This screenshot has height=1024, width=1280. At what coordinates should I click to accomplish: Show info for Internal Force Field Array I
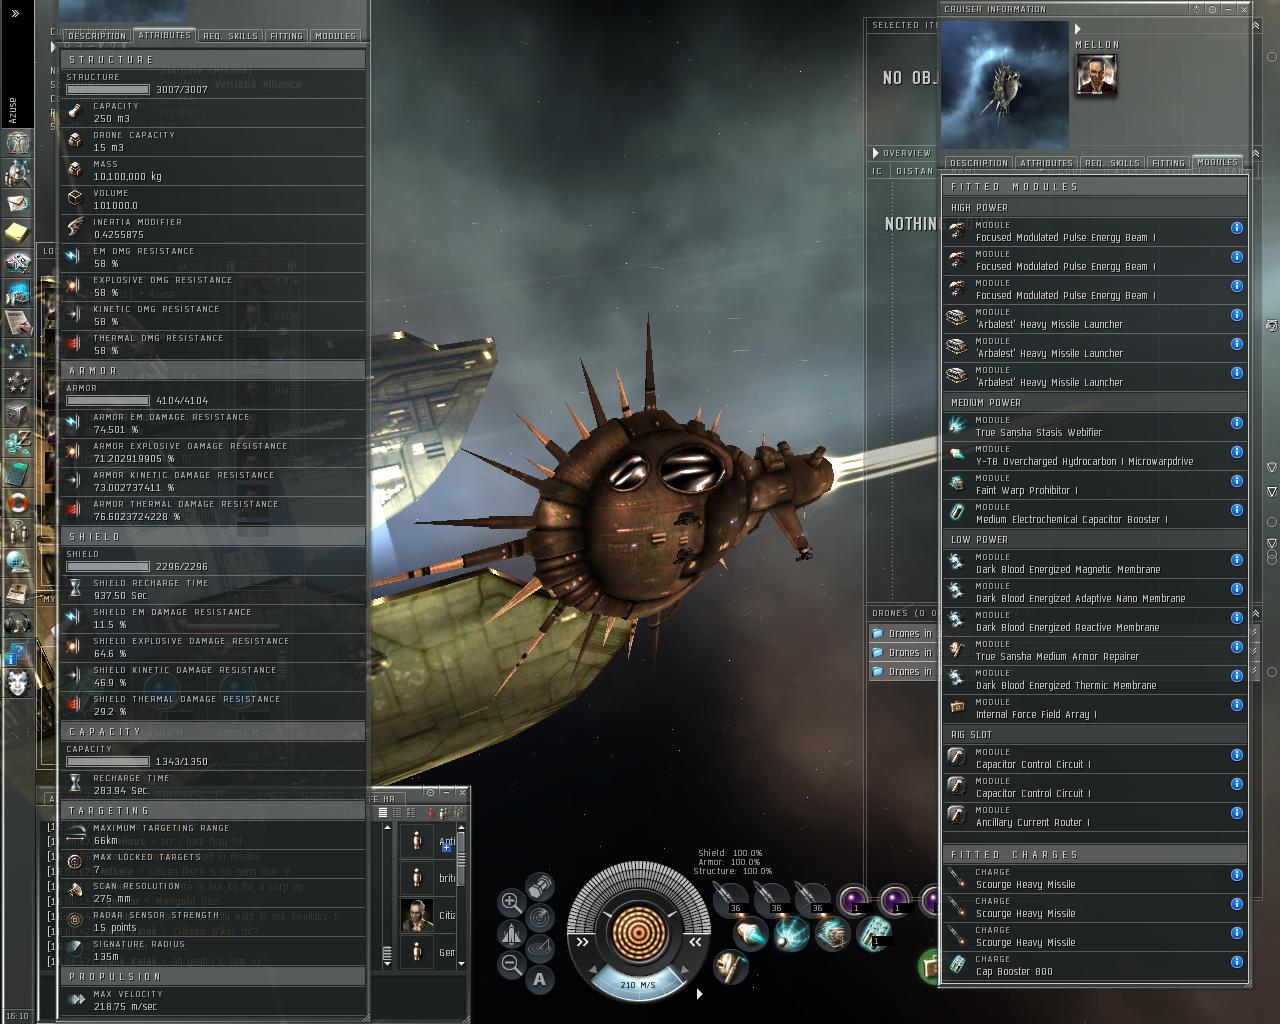[1237, 706]
